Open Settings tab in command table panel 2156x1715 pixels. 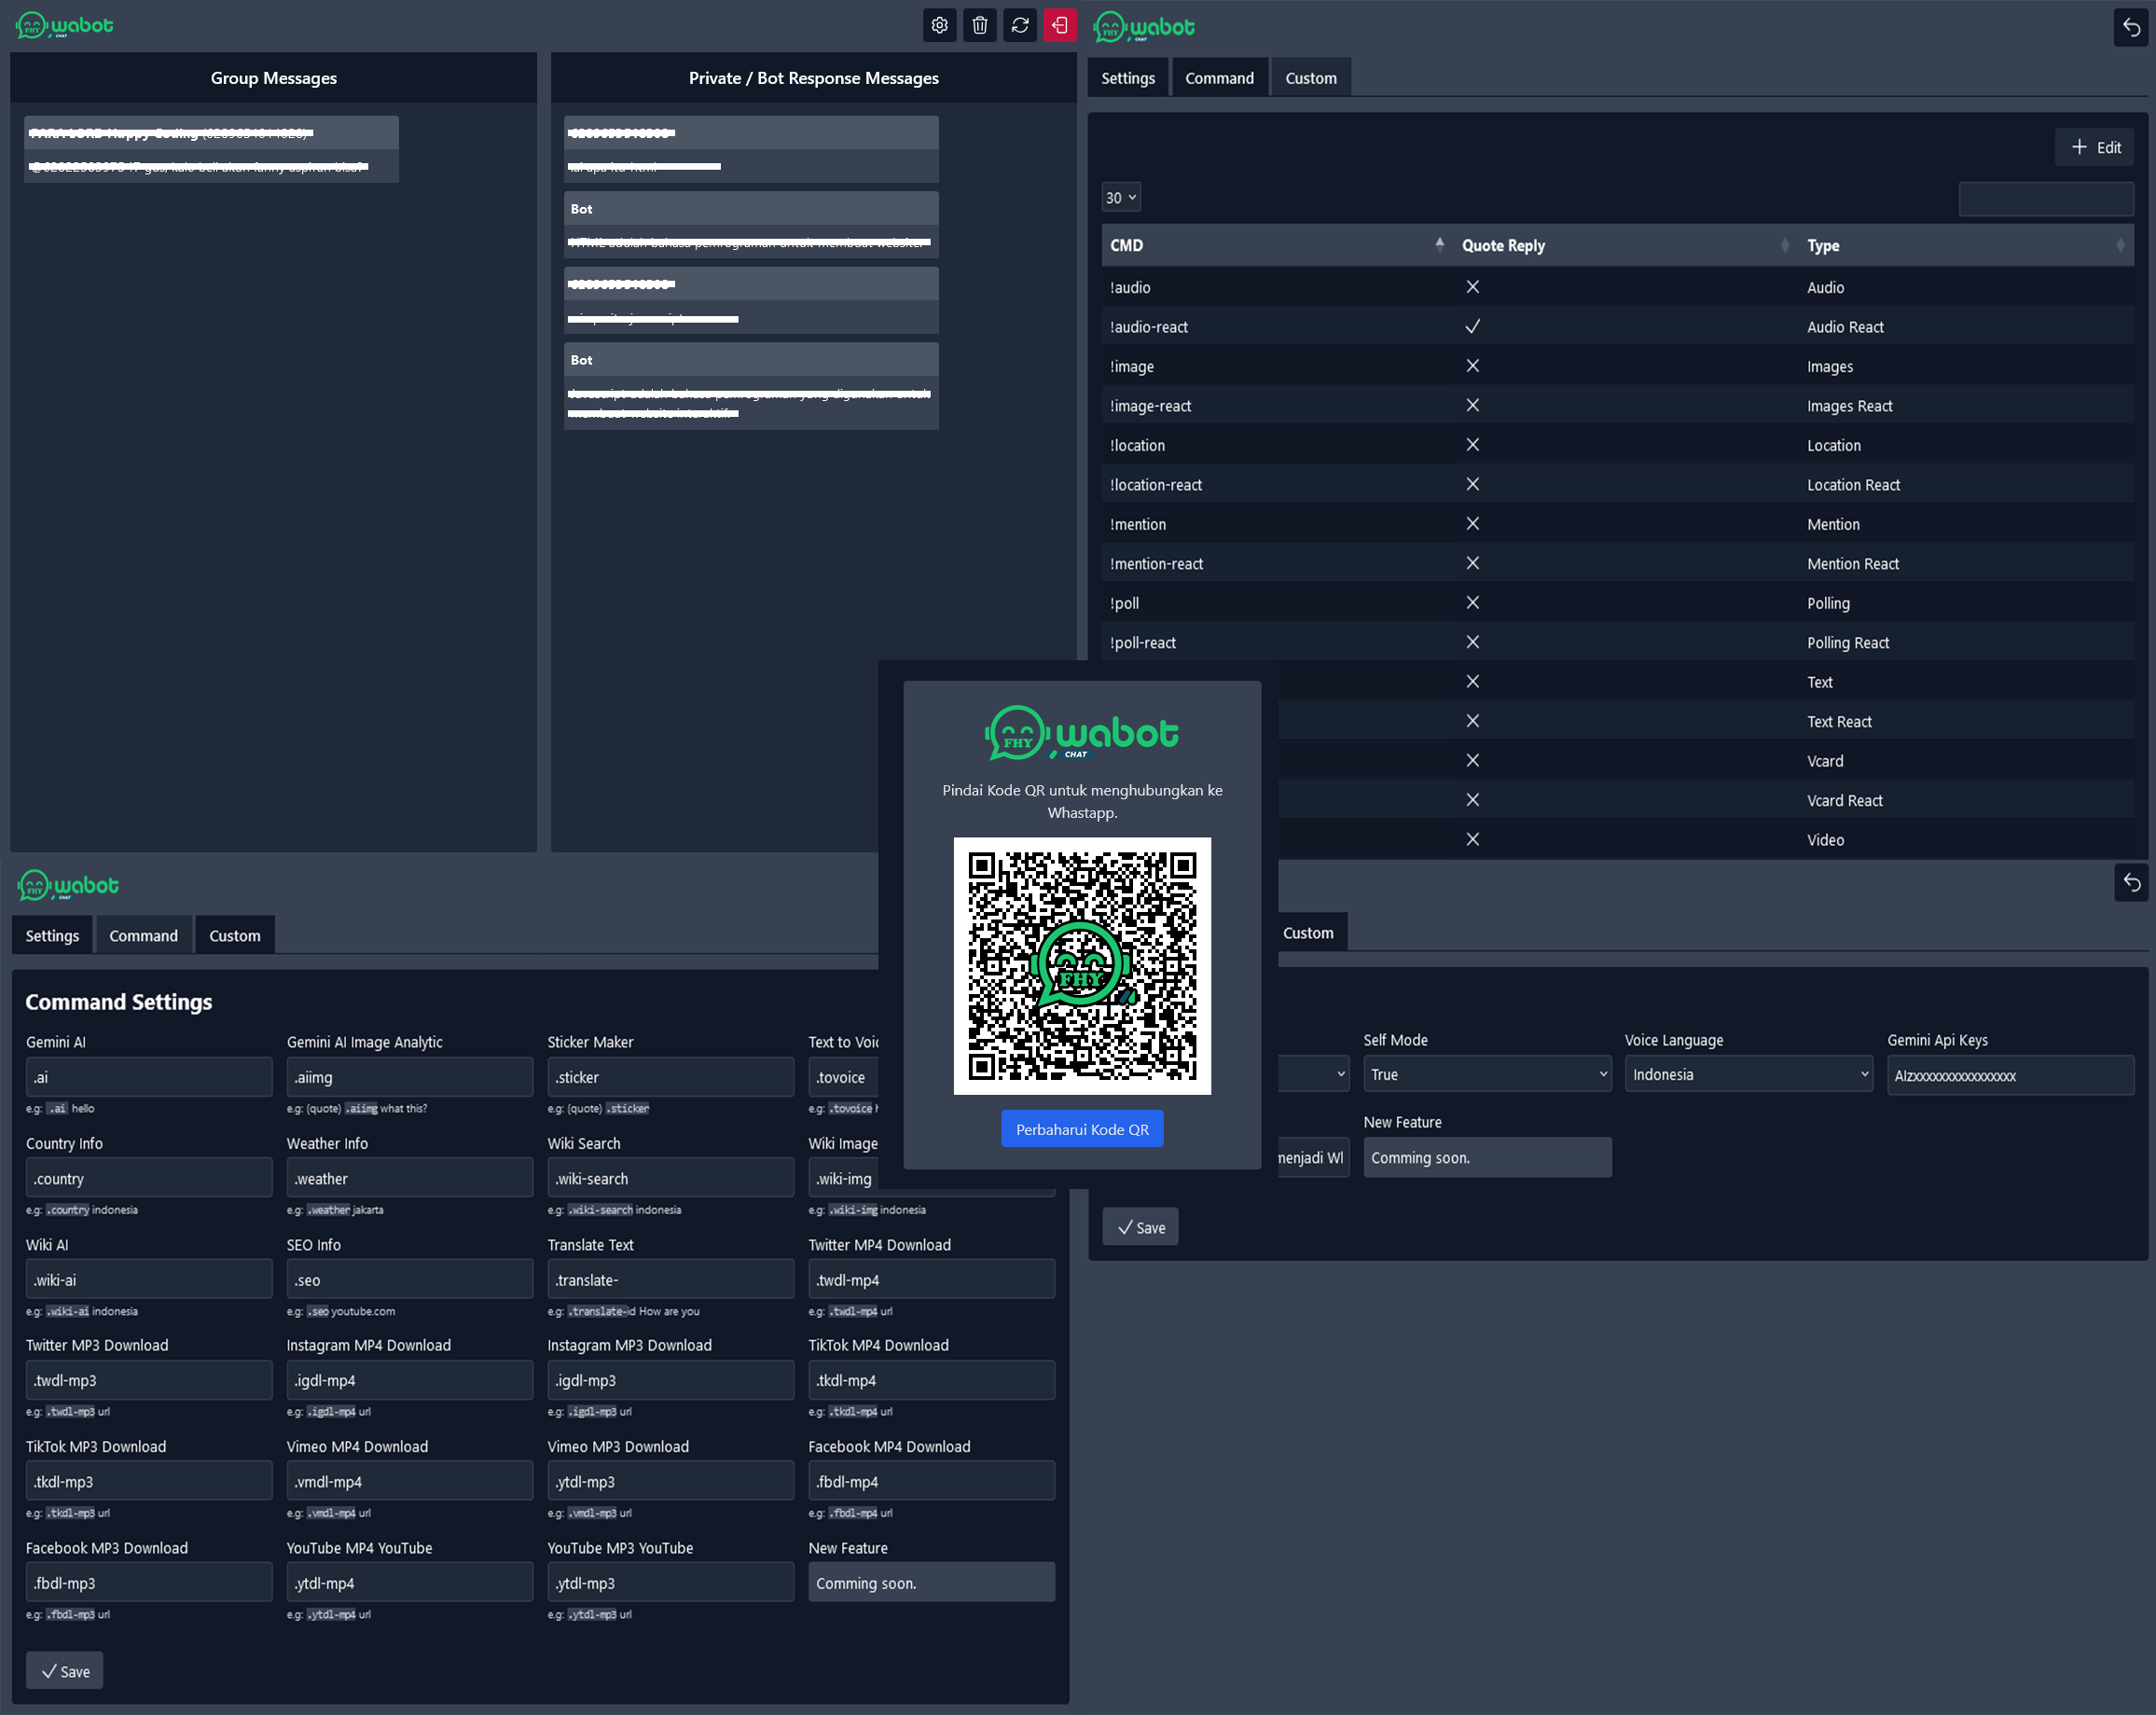coord(1127,78)
